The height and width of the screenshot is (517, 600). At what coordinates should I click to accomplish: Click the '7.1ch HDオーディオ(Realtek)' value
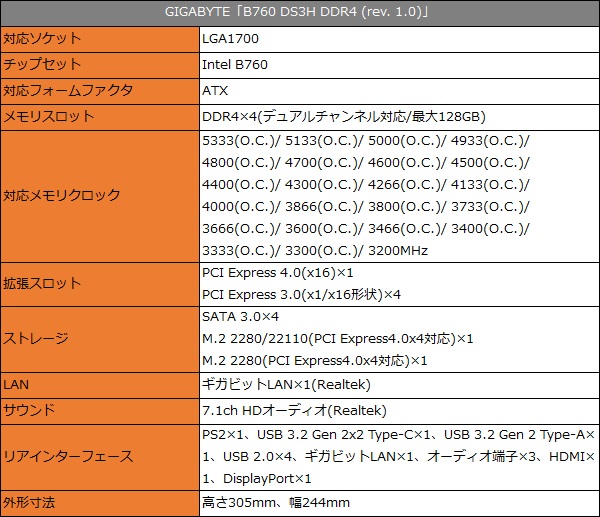[294, 411]
